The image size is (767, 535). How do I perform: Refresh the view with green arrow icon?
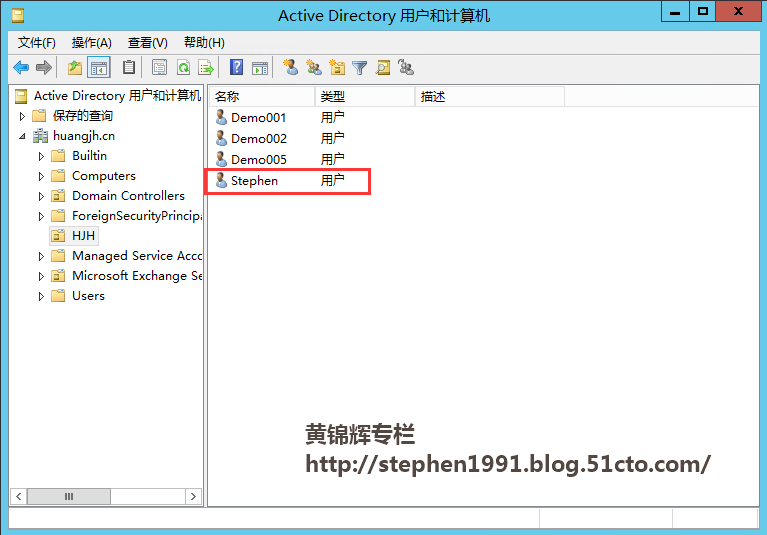[x=183, y=67]
